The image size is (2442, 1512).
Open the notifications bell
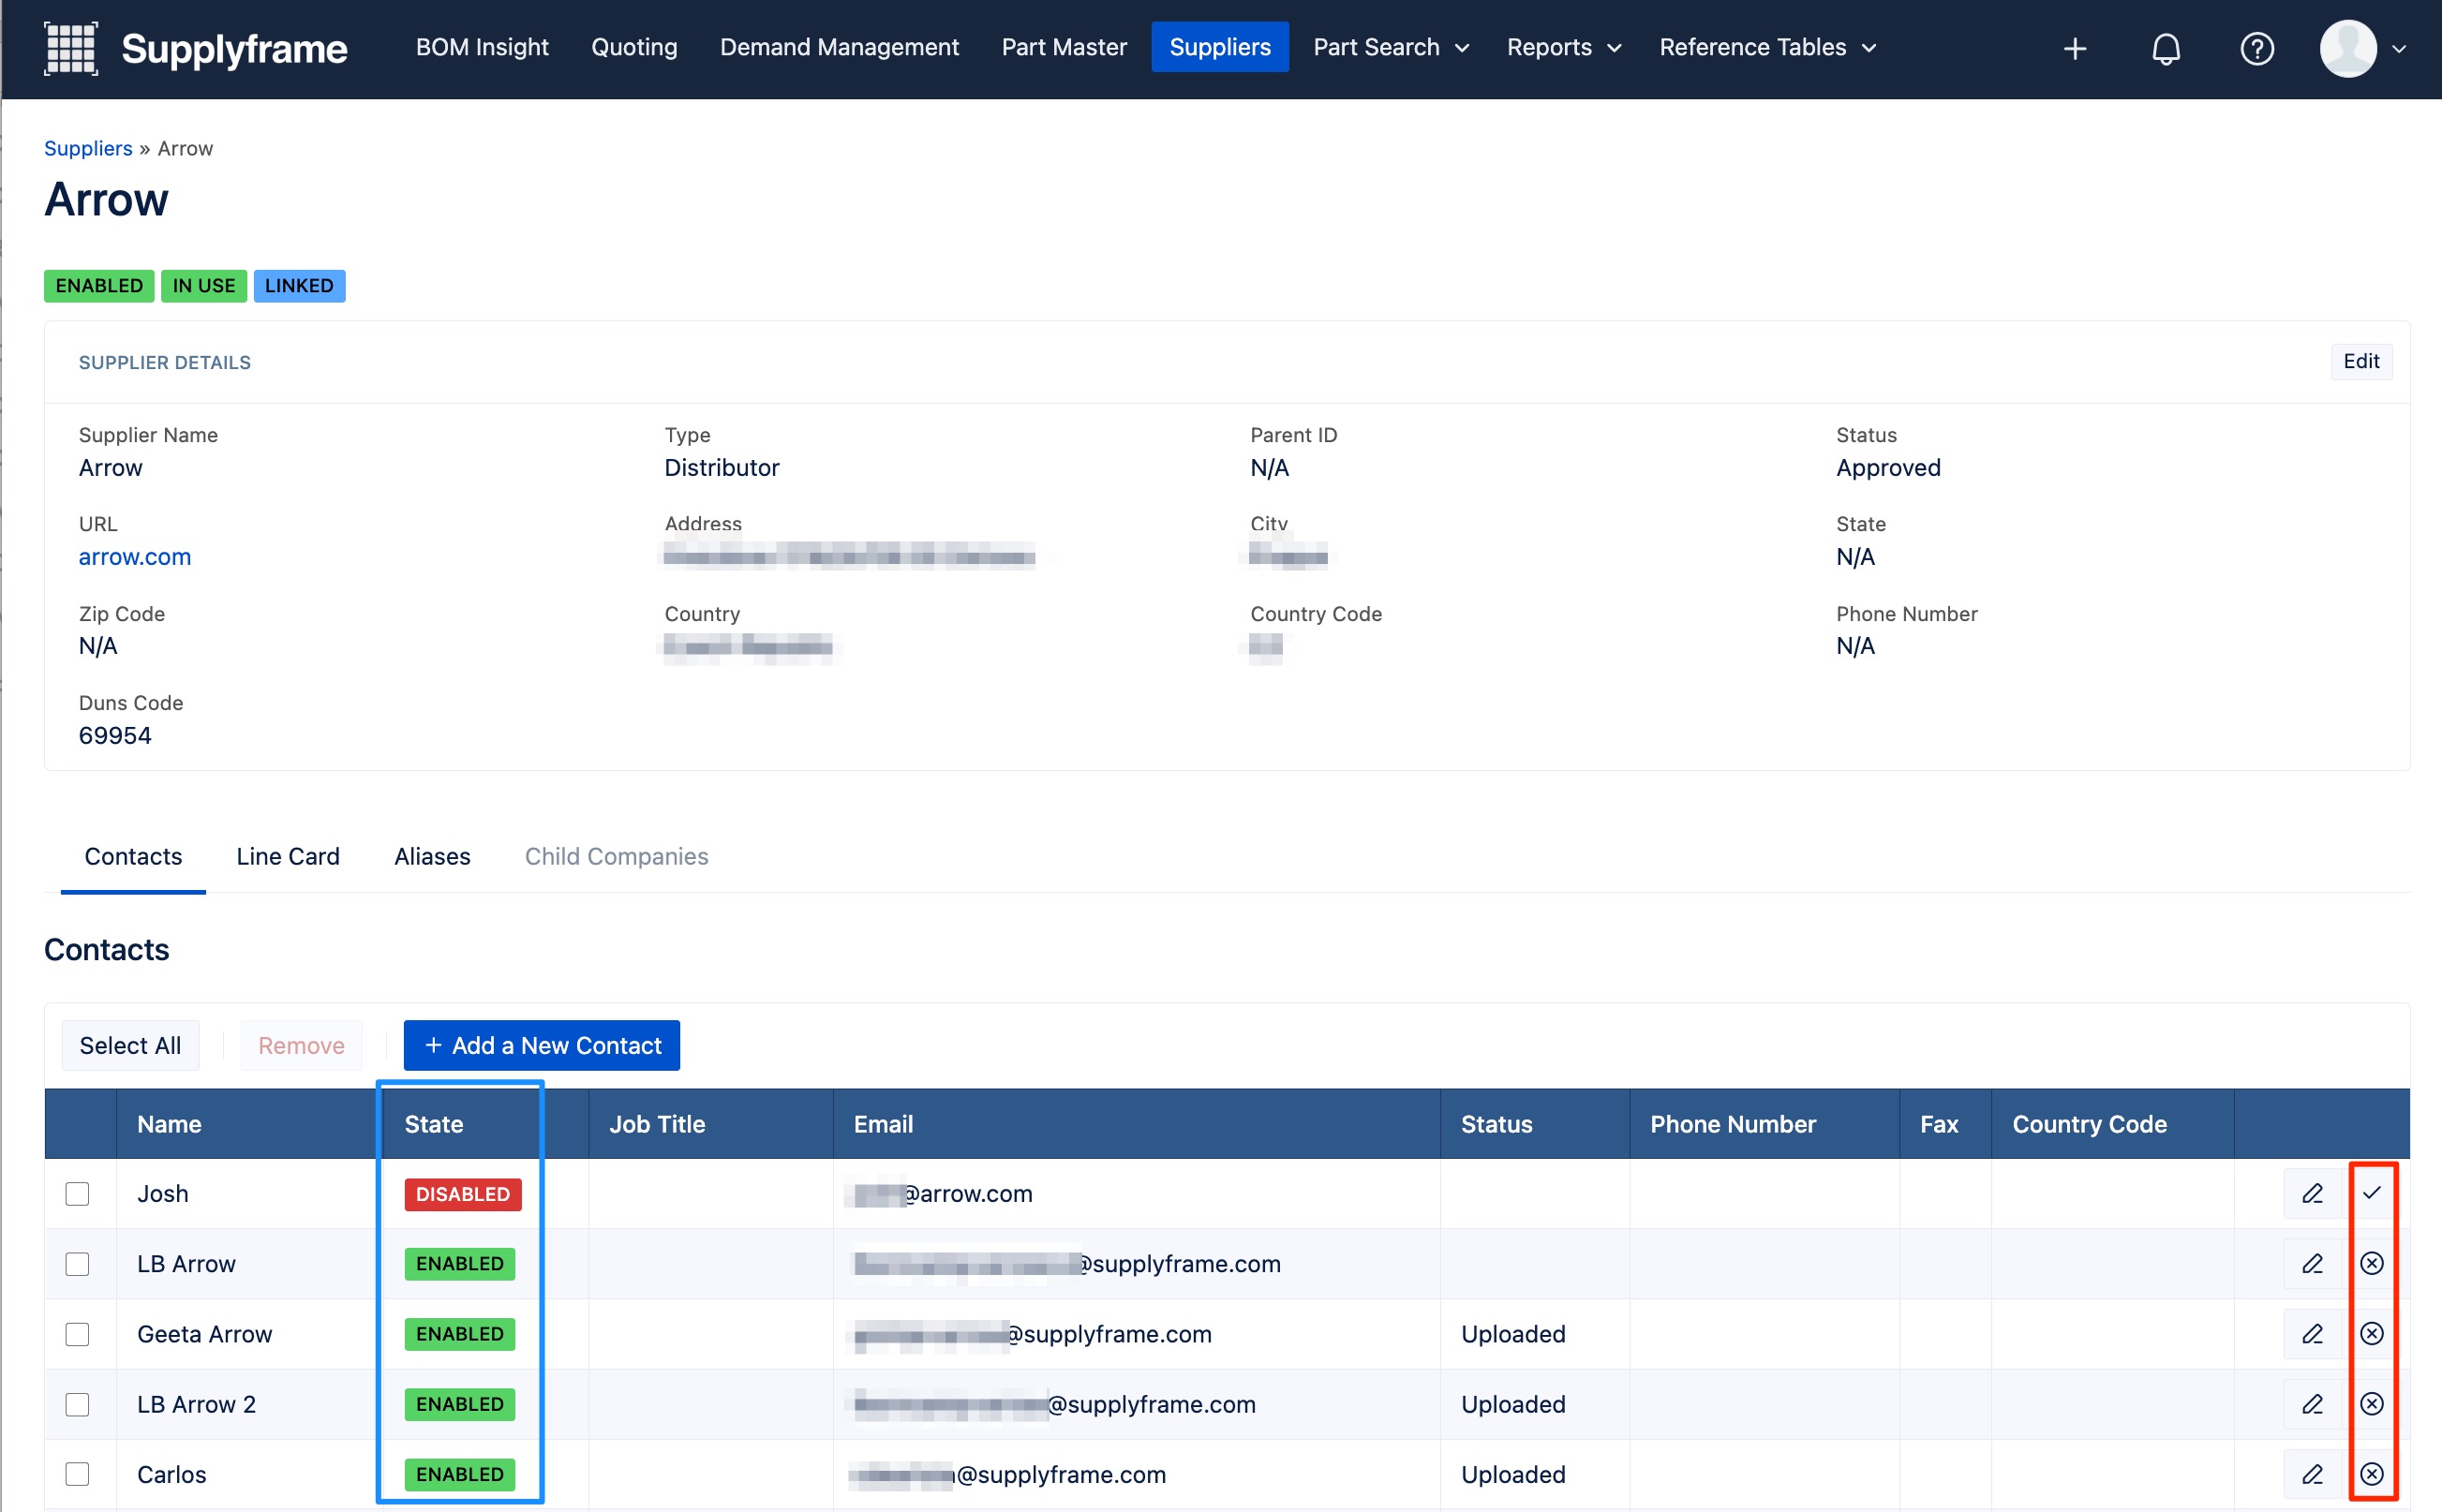[x=2166, y=48]
